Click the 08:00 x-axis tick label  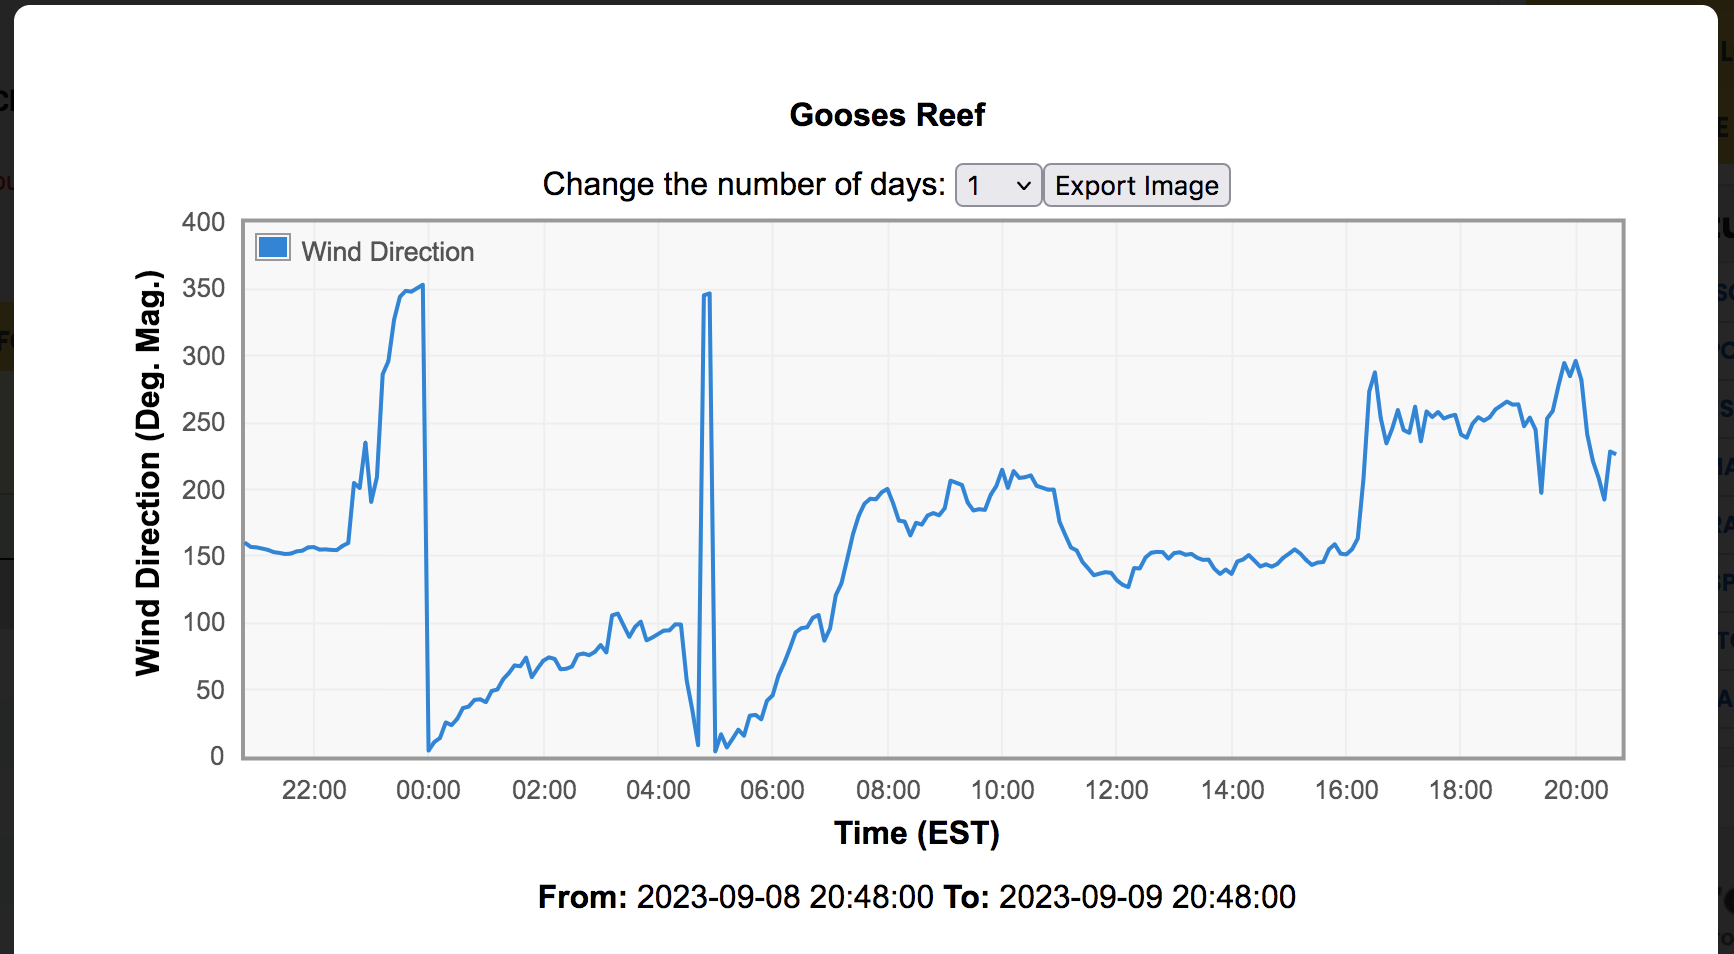point(888,790)
